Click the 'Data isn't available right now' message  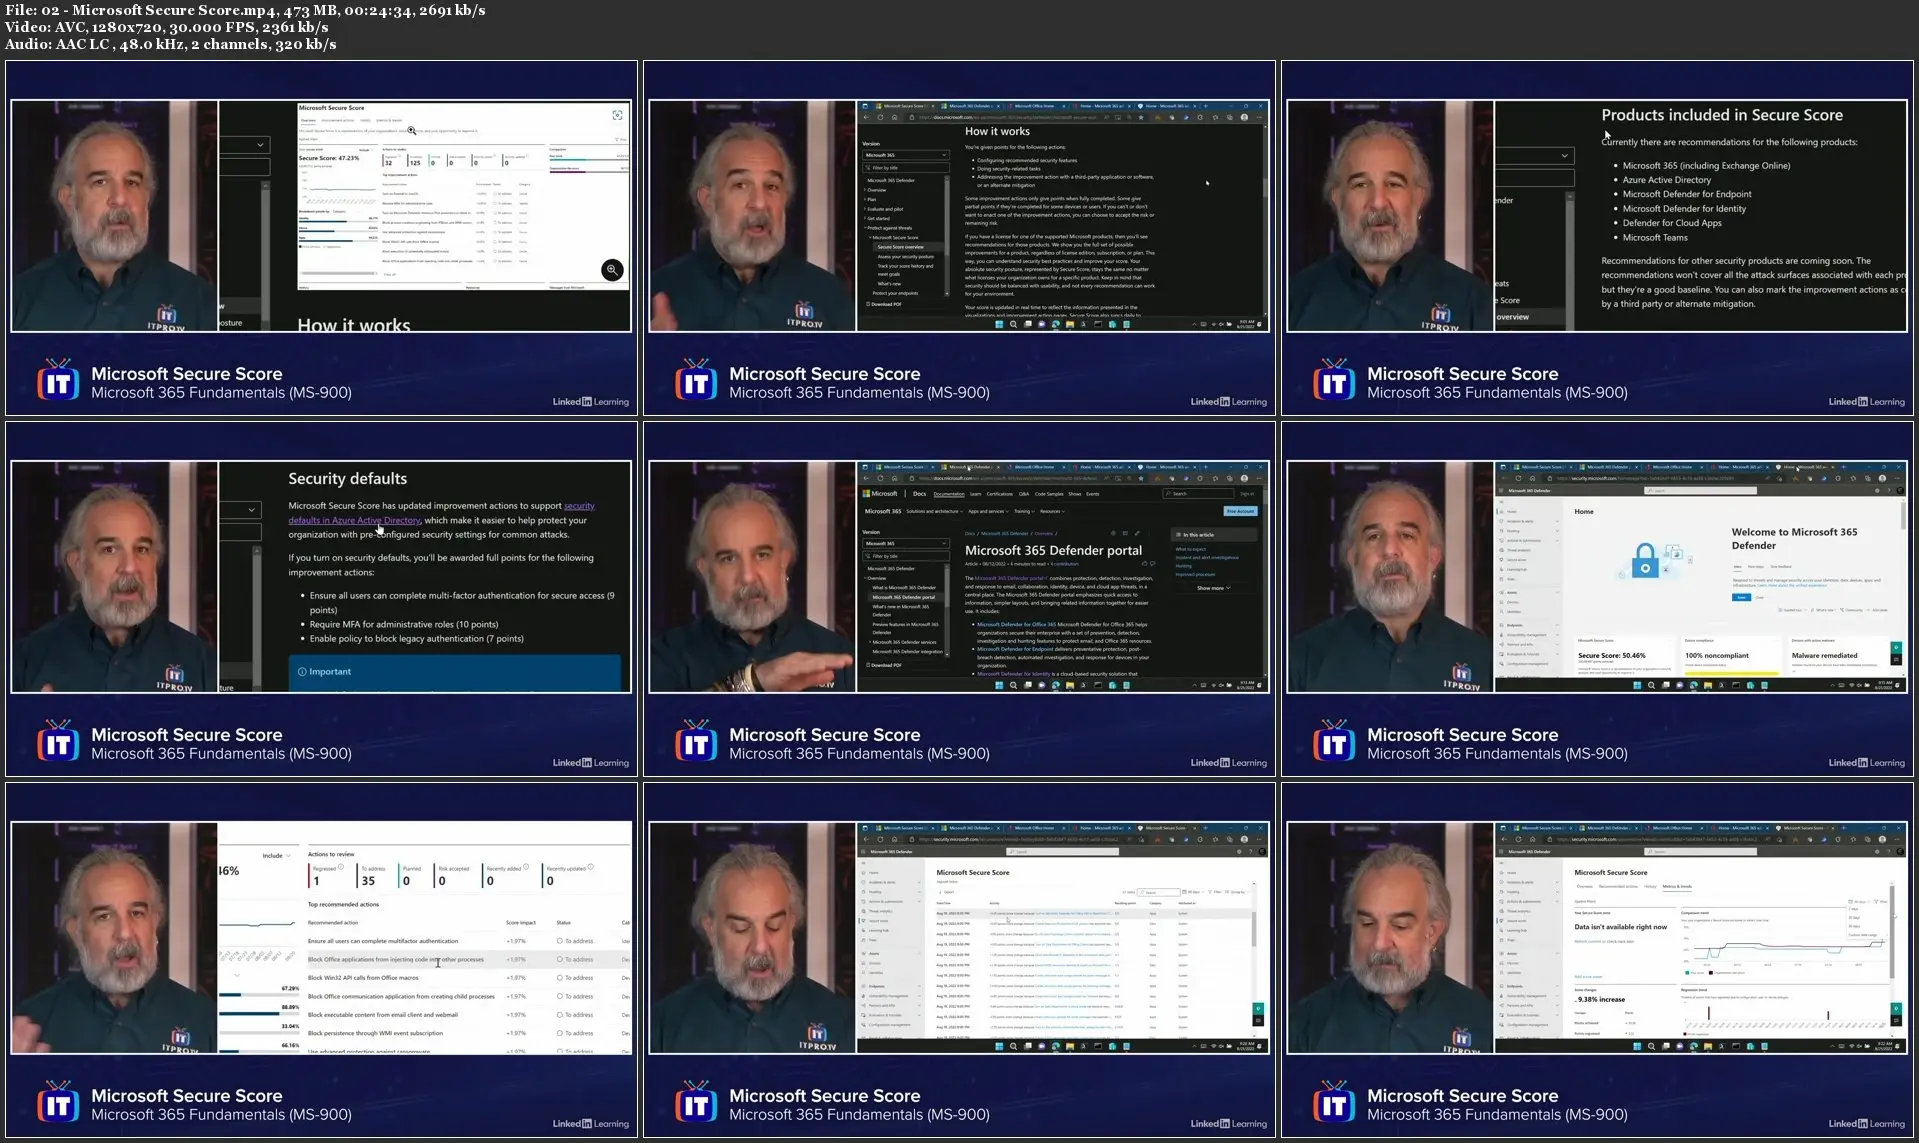tap(1620, 927)
